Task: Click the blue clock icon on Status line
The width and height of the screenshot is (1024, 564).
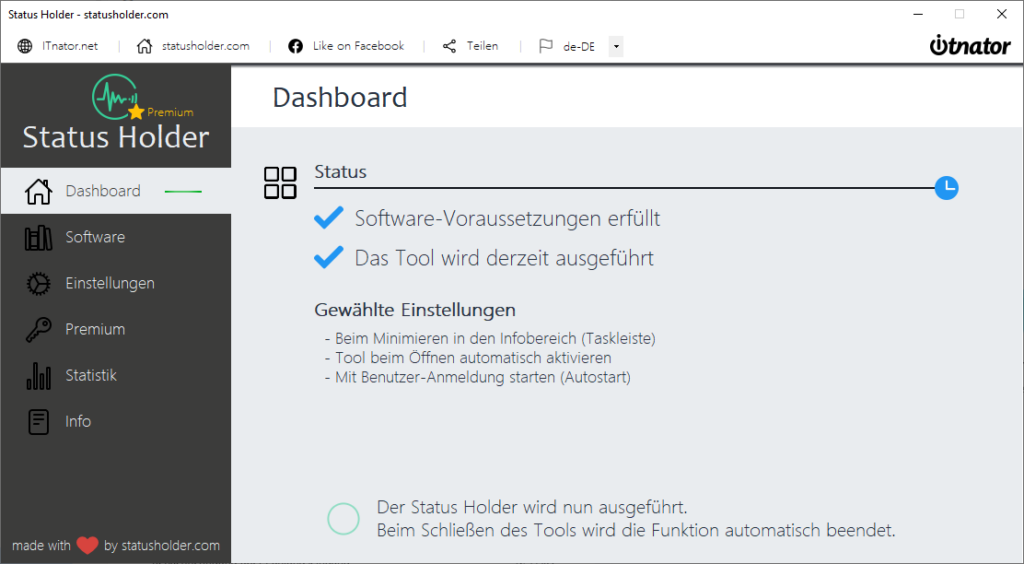Action: tap(946, 188)
